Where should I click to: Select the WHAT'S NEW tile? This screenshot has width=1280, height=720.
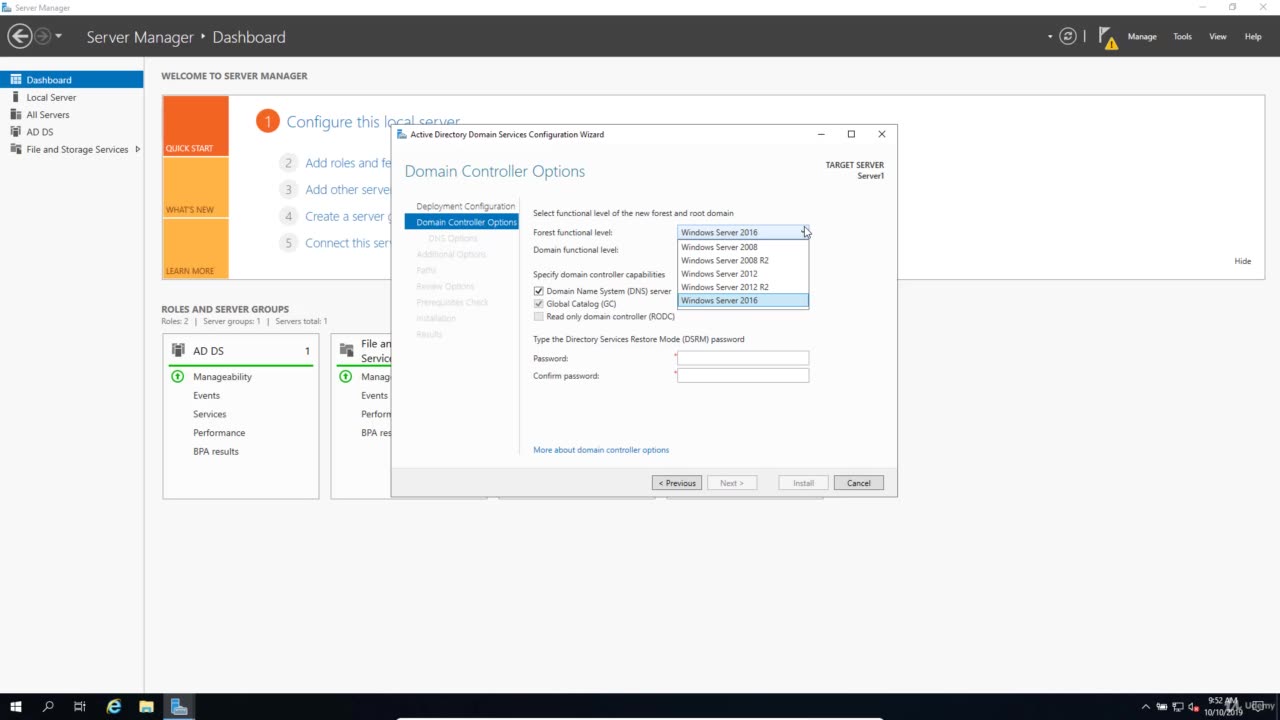click(196, 187)
